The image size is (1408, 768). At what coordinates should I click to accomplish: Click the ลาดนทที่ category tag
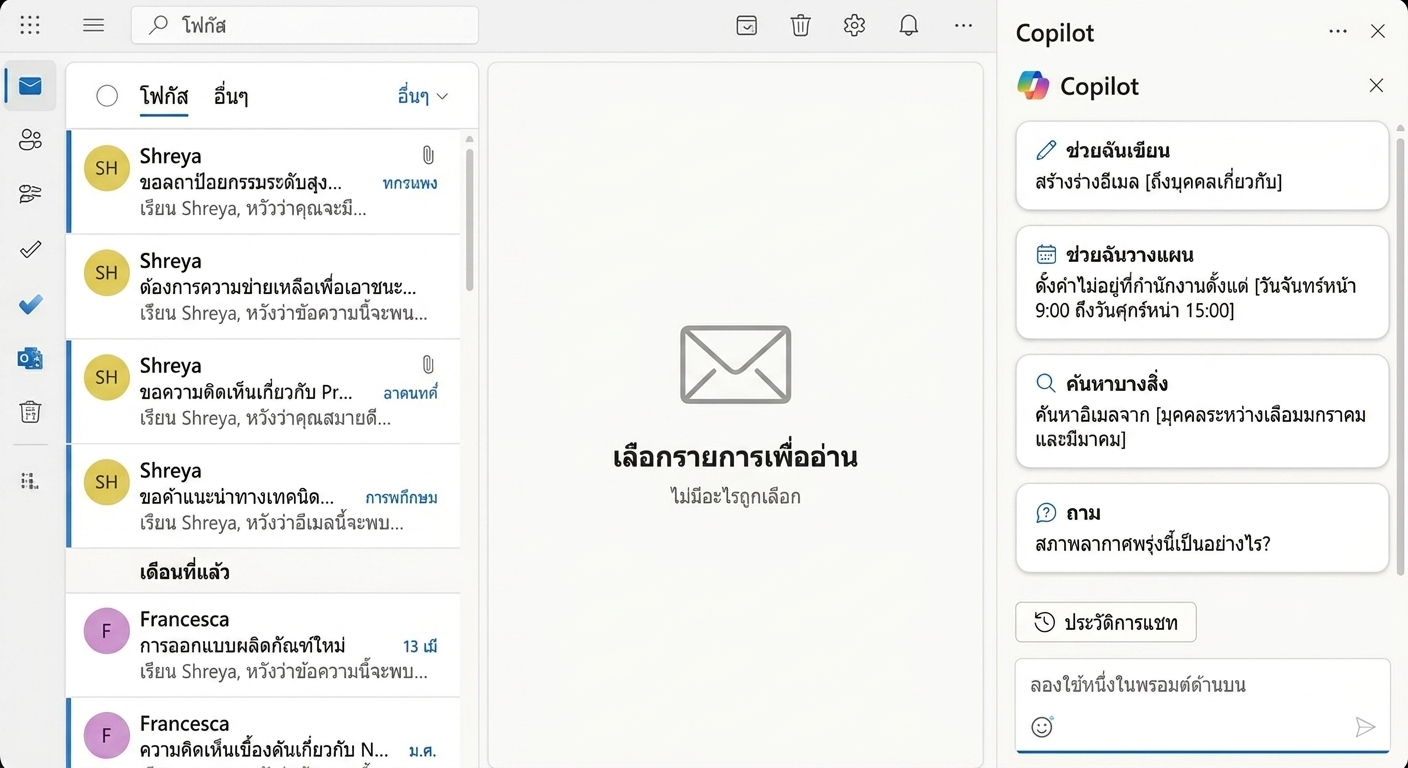[x=411, y=393]
